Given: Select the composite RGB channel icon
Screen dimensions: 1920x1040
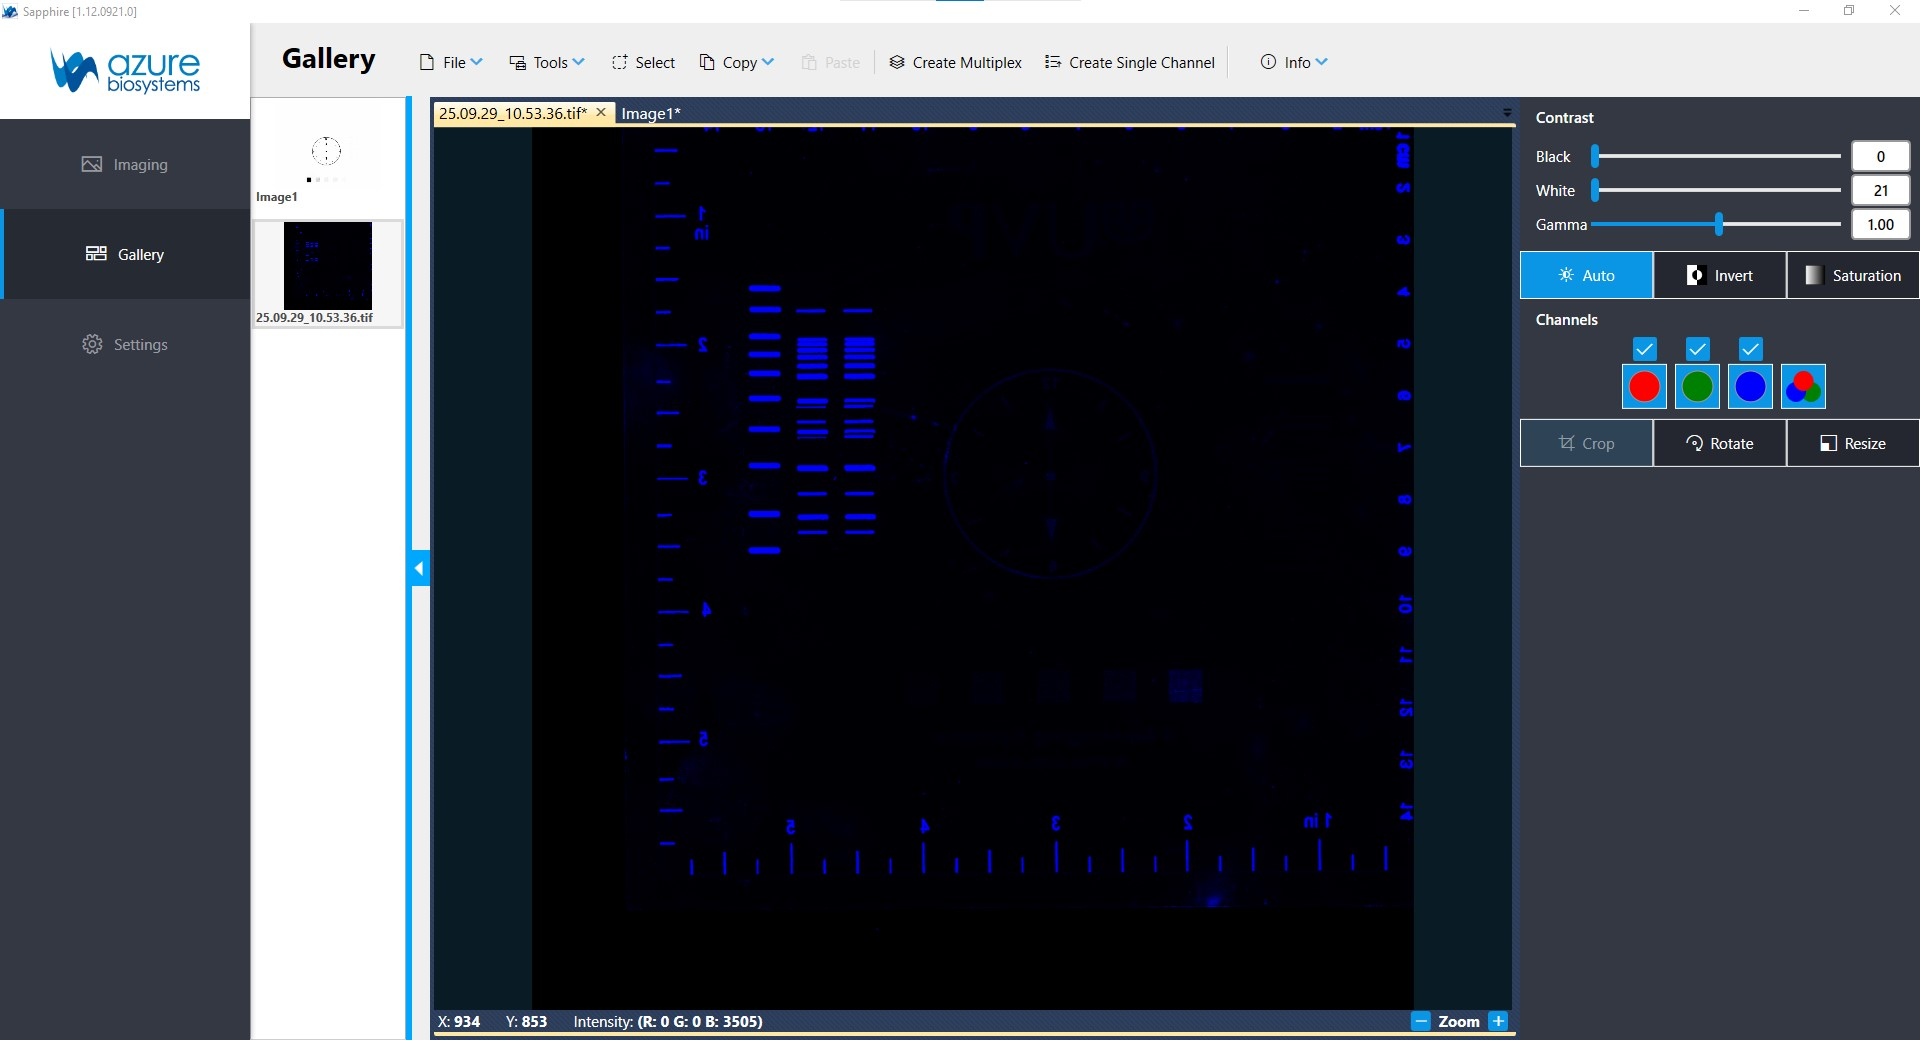Looking at the screenshot, I should click(x=1803, y=387).
